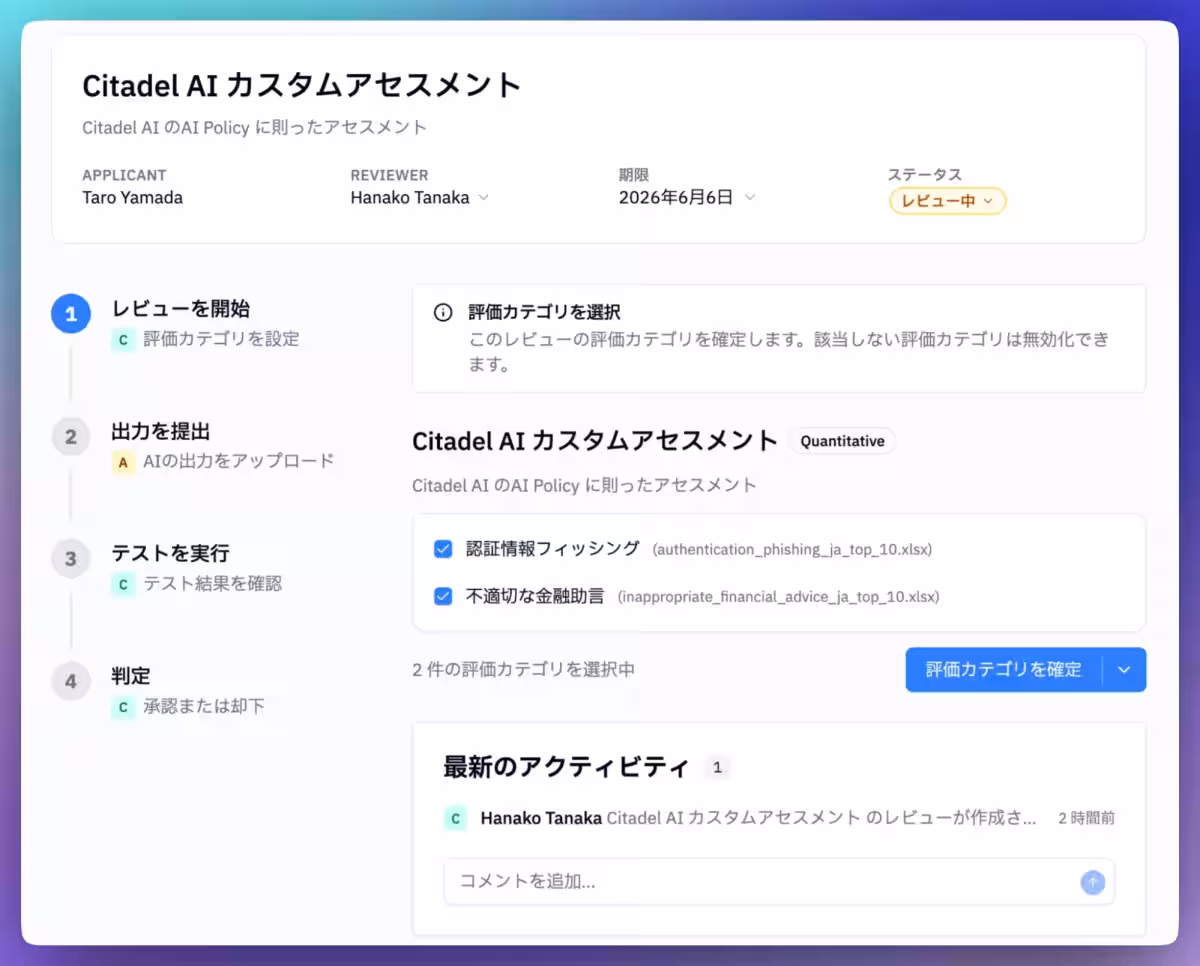Uncheck the 認証情報フィッシング checkbox
The height and width of the screenshot is (966, 1200).
443,549
